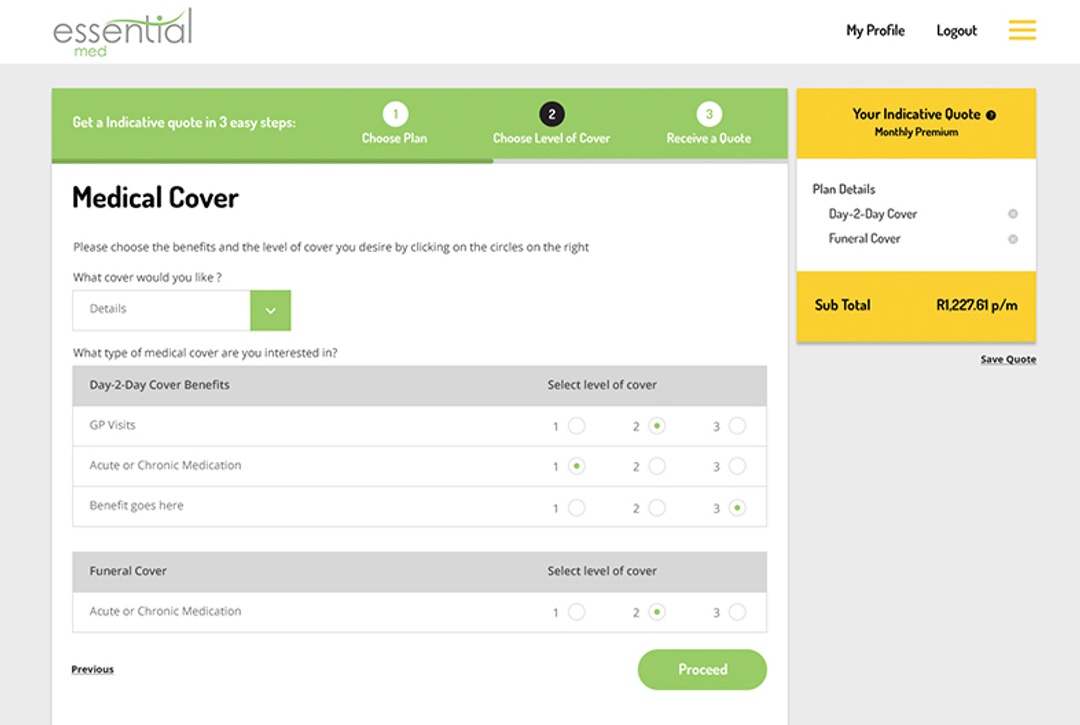1080x725 pixels.
Task: Go back using the Previous link
Action: coord(92,670)
